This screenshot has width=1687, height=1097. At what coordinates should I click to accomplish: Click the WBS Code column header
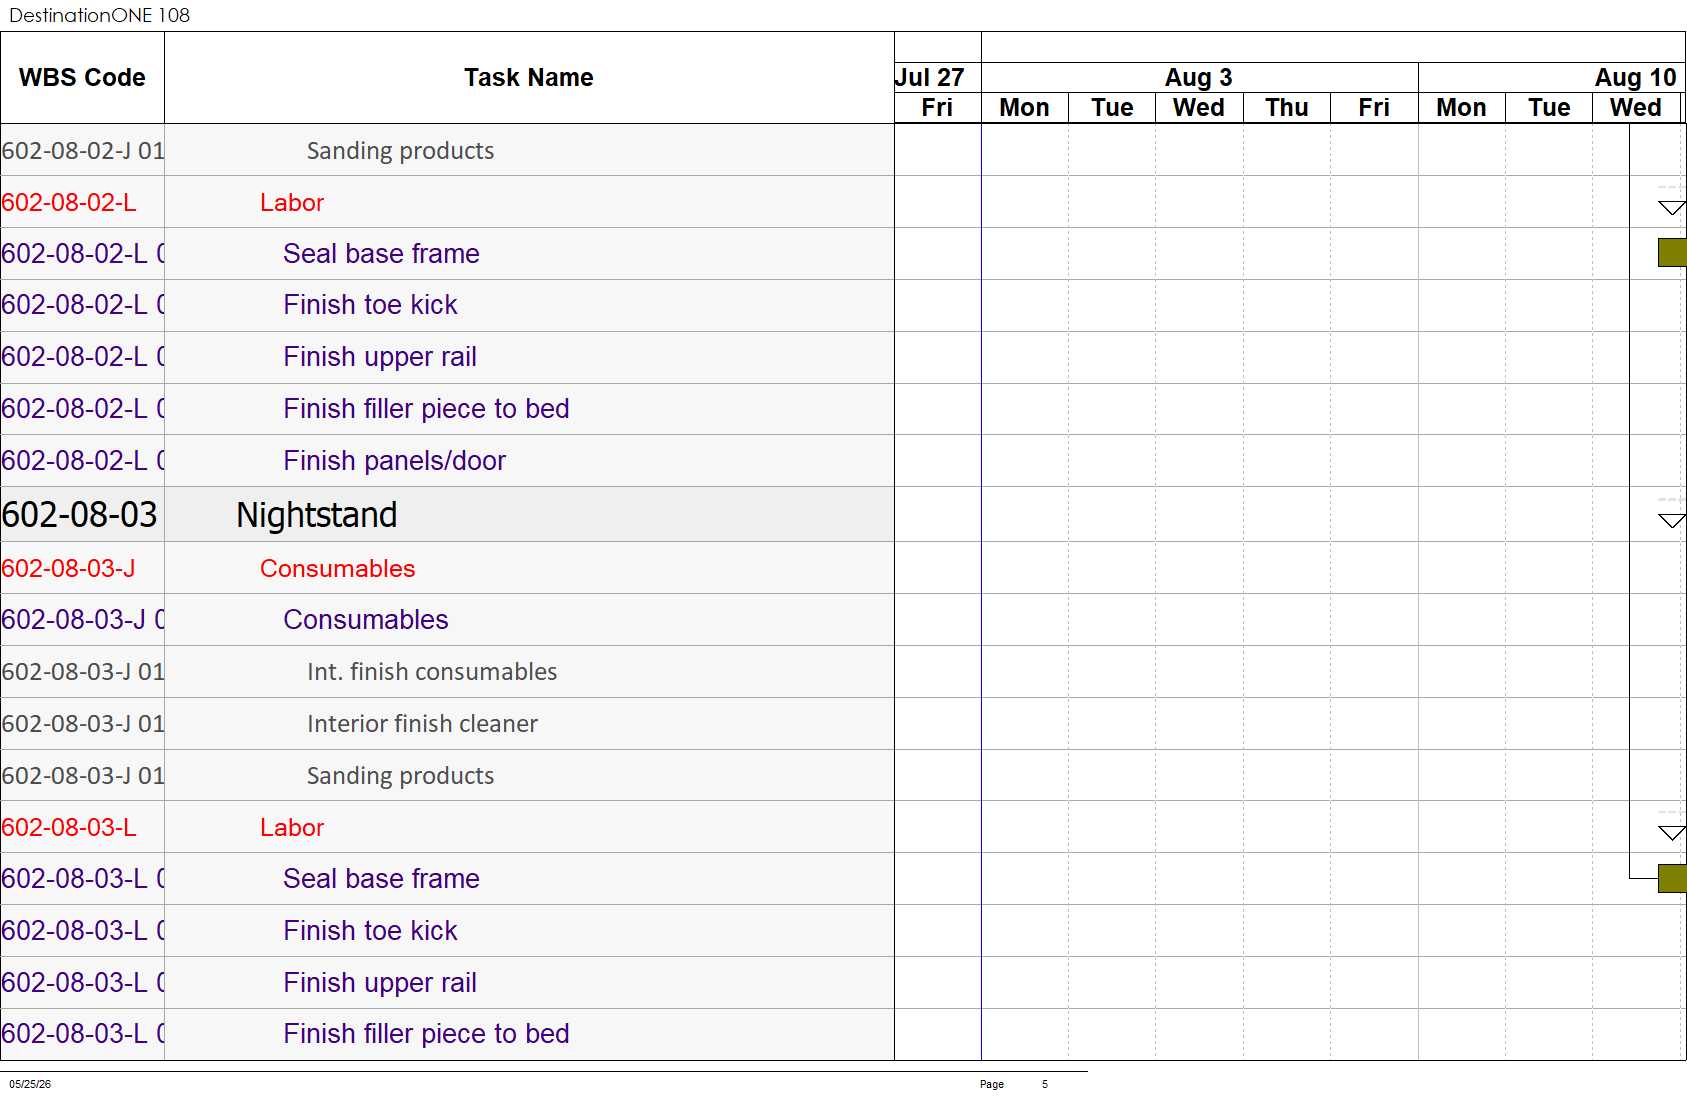coord(82,78)
